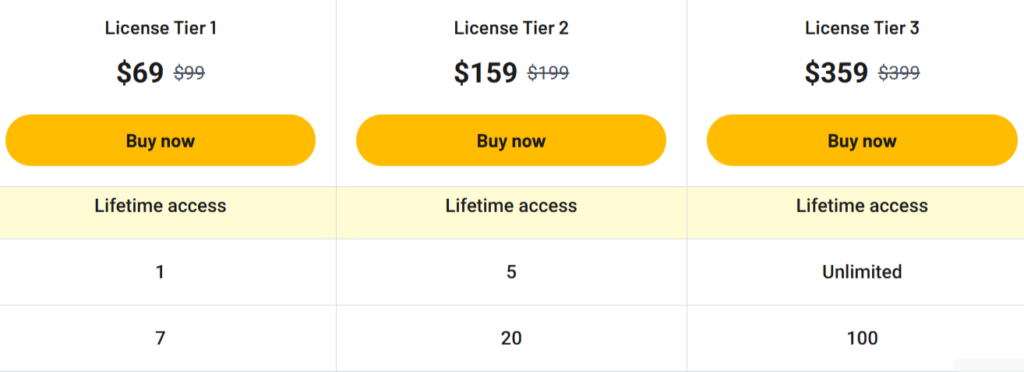The height and width of the screenshot is (372, 1024).
Task: Click the $69 price
Action: pyautogui.click(x=140, y=72)
